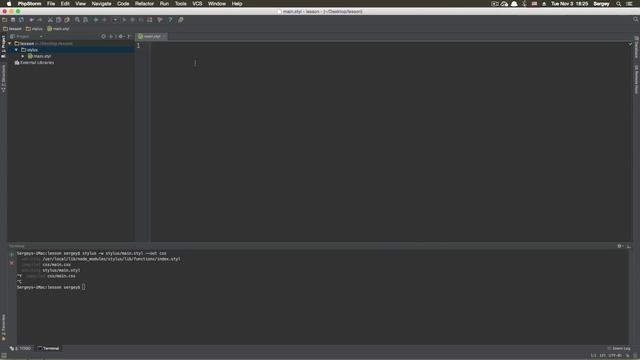
Task: Select the stylus folder row
Action: 71,50
